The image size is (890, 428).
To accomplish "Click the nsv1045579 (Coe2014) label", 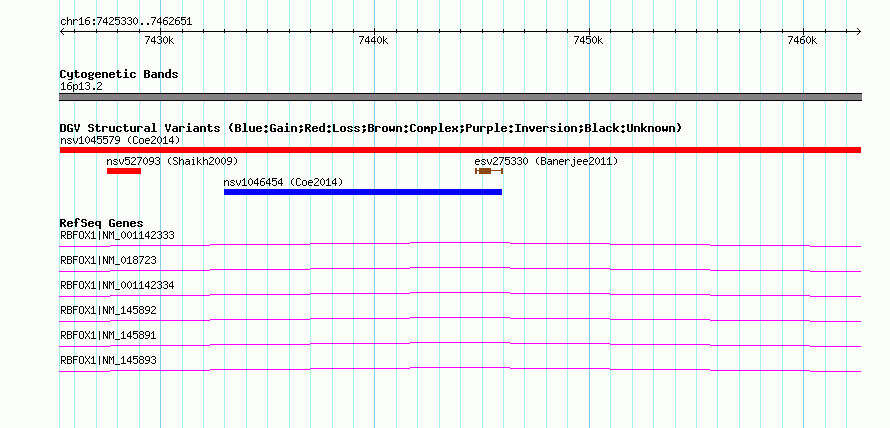I will 120,140.
